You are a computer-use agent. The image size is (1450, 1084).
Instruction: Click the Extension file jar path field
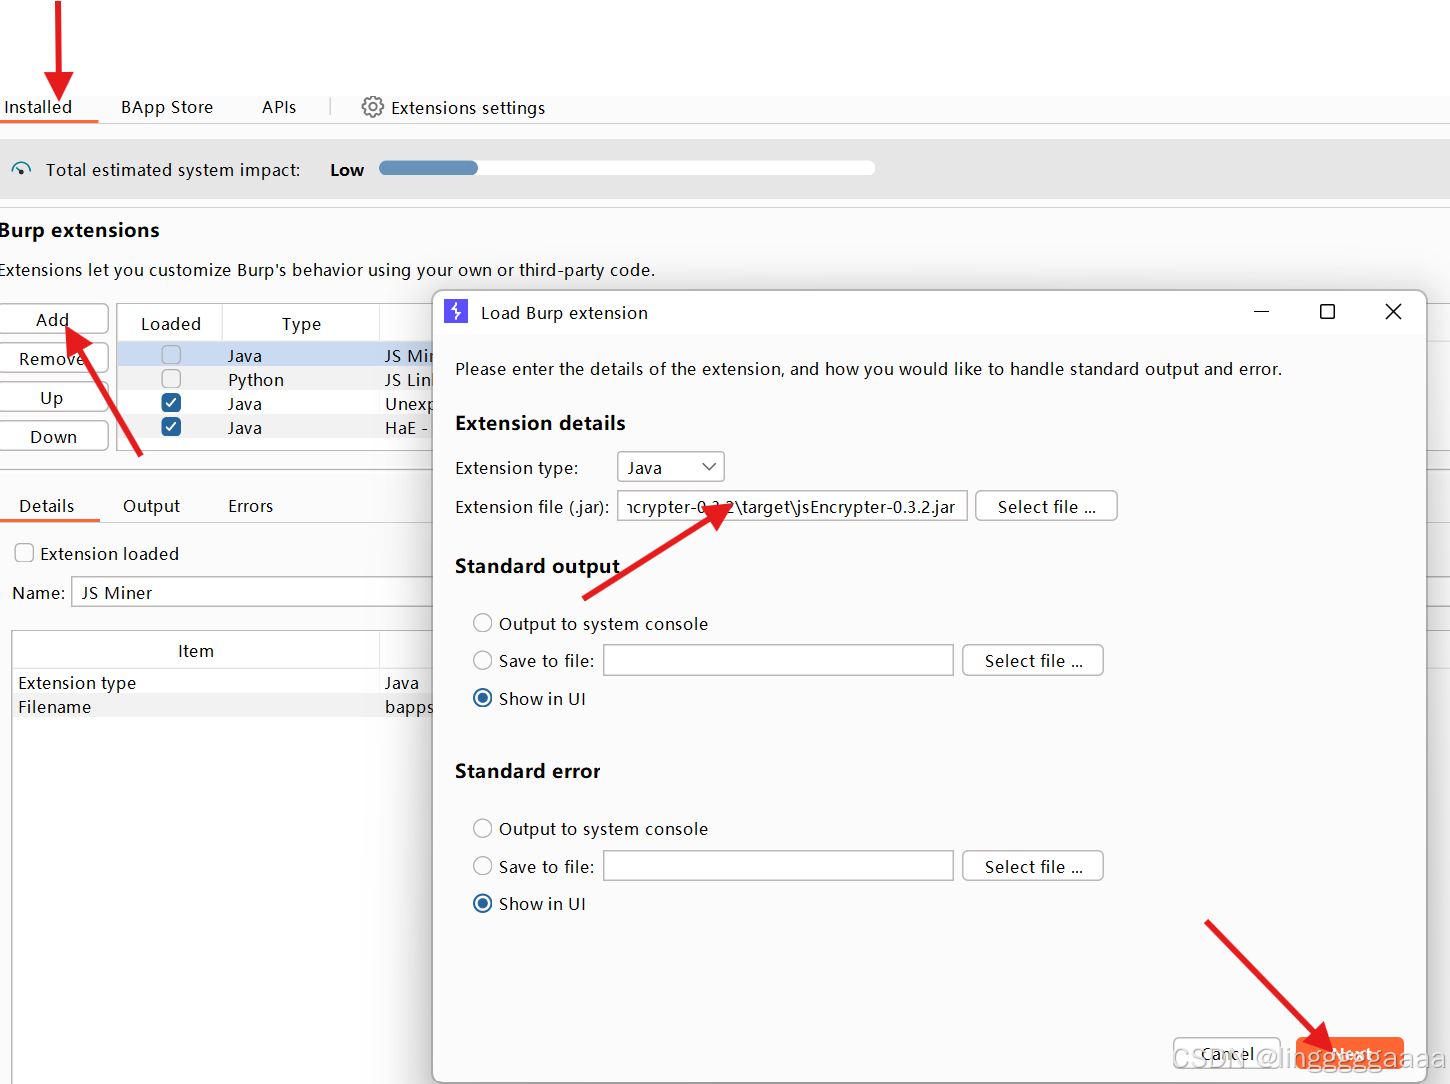[792, 506]
